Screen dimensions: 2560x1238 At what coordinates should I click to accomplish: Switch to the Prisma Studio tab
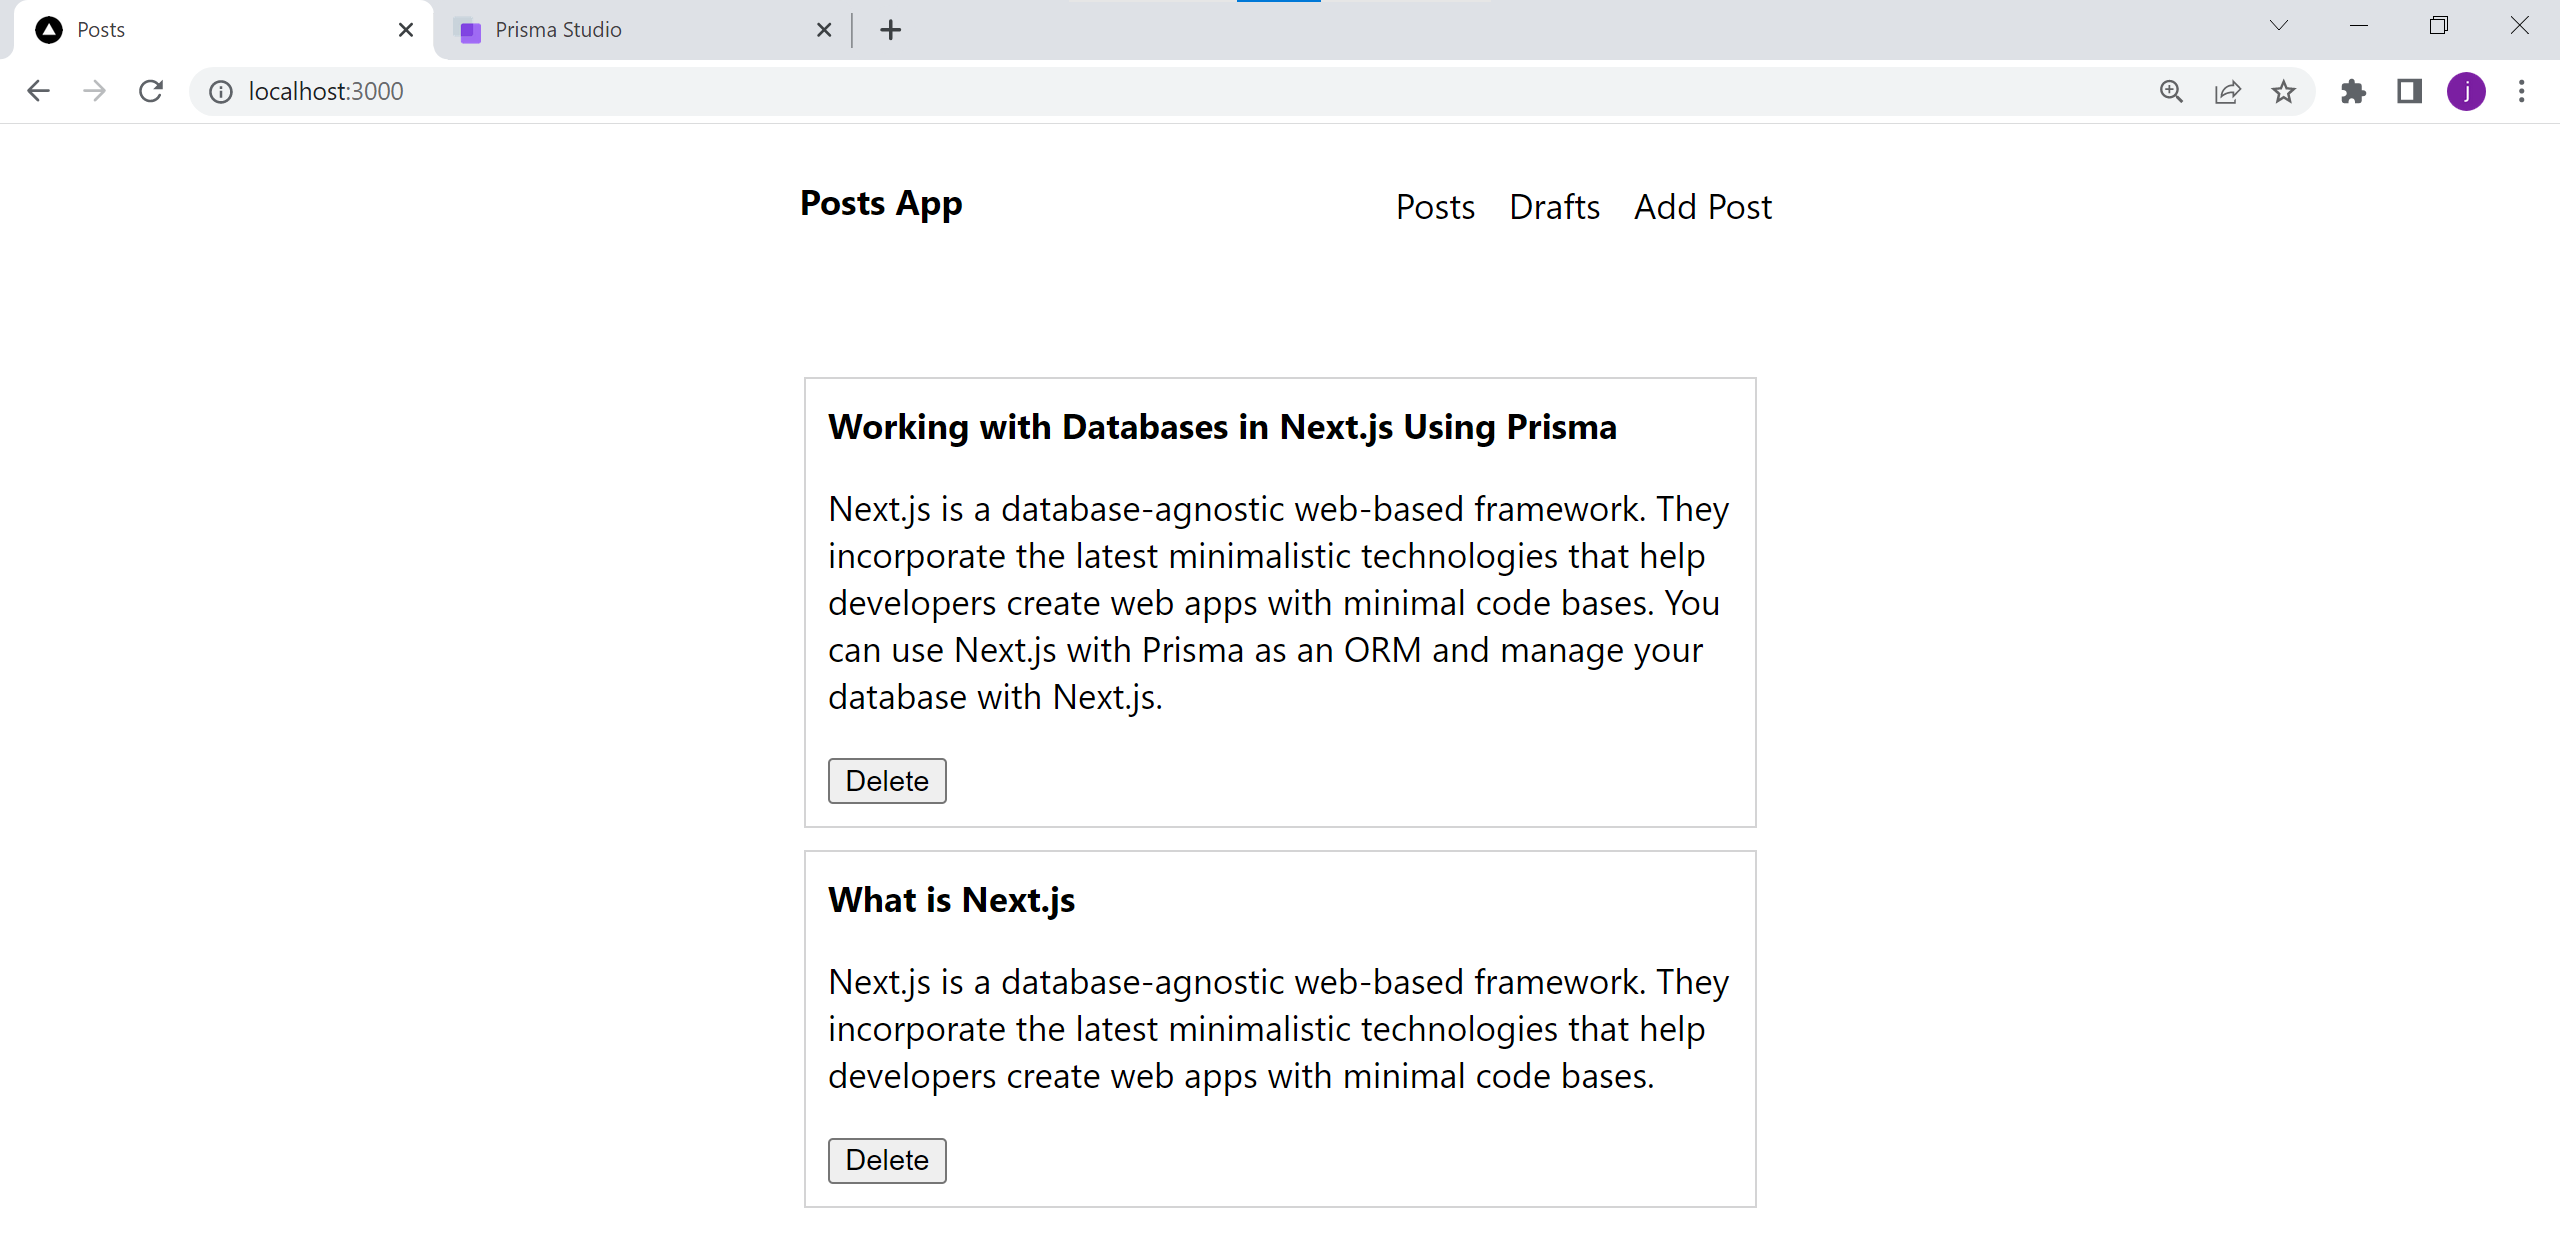click(640, 30)
